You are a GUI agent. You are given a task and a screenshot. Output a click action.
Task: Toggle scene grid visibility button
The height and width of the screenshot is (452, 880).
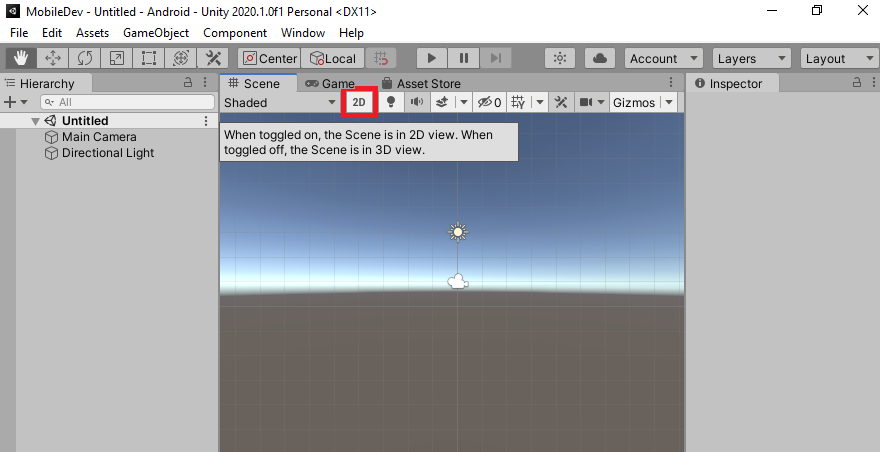(x=519, y=102)
